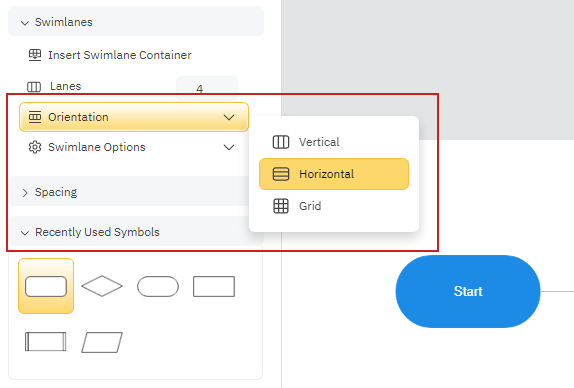
Task: Collapse the Recently Used Symbols section
Action: pyautogui.click(x=129, y=232)
